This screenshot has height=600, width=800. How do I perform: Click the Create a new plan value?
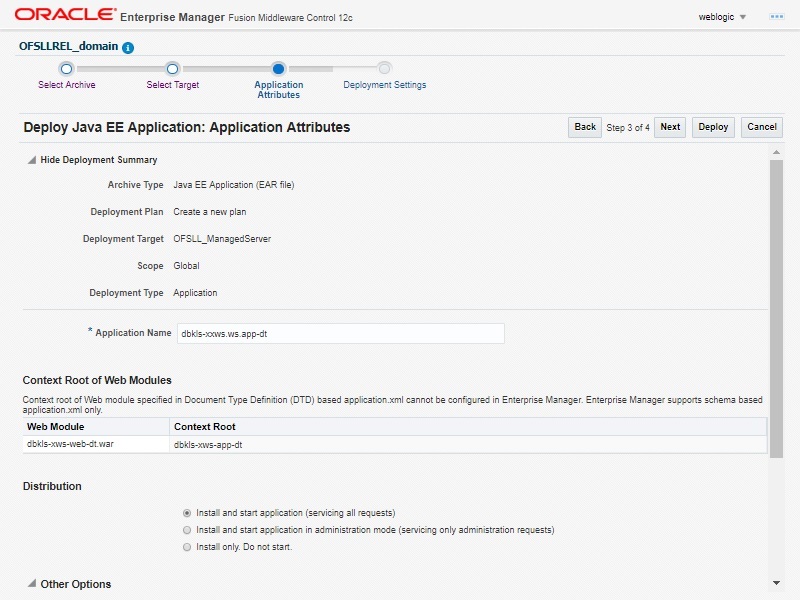pos(210,212)
